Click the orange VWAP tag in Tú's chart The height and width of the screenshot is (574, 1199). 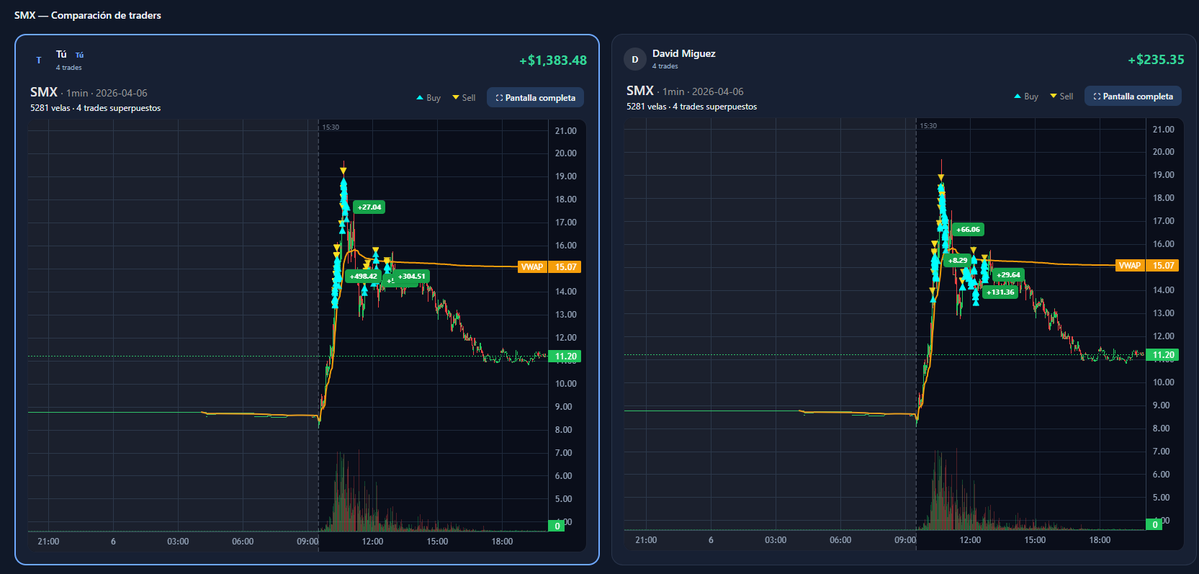pos(531,267)
